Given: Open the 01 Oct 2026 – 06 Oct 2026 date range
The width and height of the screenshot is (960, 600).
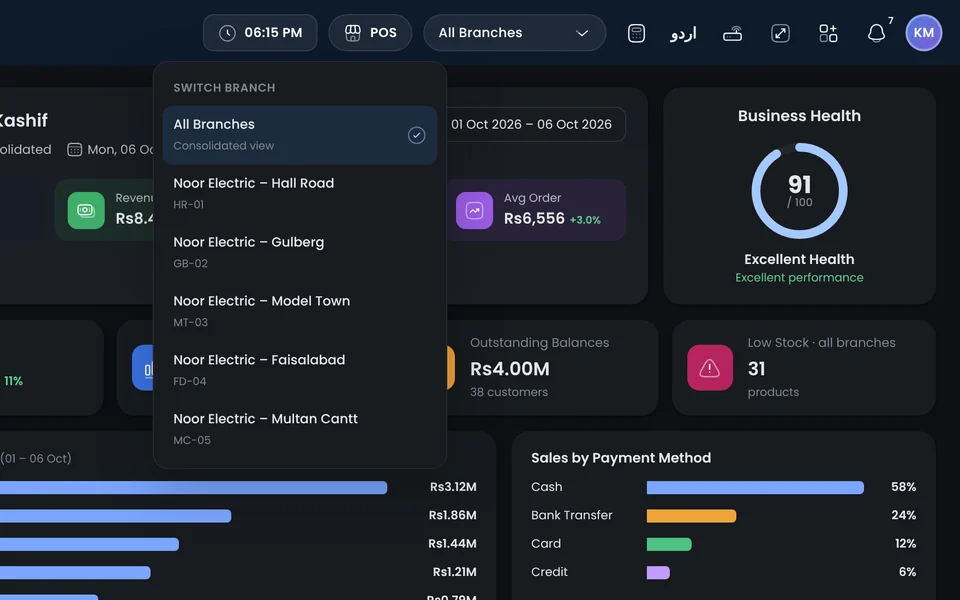Looking at the screenshot, I should click(x=533, y=124).
